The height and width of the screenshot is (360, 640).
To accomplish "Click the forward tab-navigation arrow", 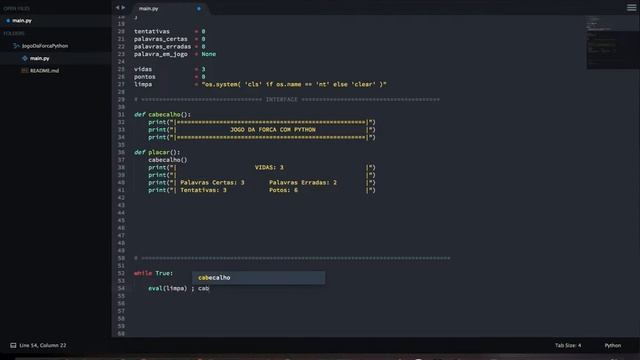I will [x=123, y=8].
